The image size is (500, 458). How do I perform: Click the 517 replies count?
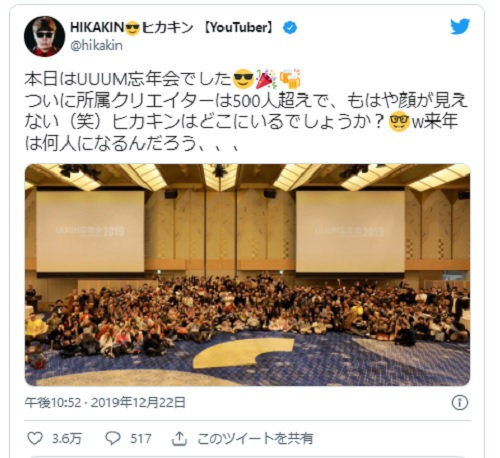141,438
